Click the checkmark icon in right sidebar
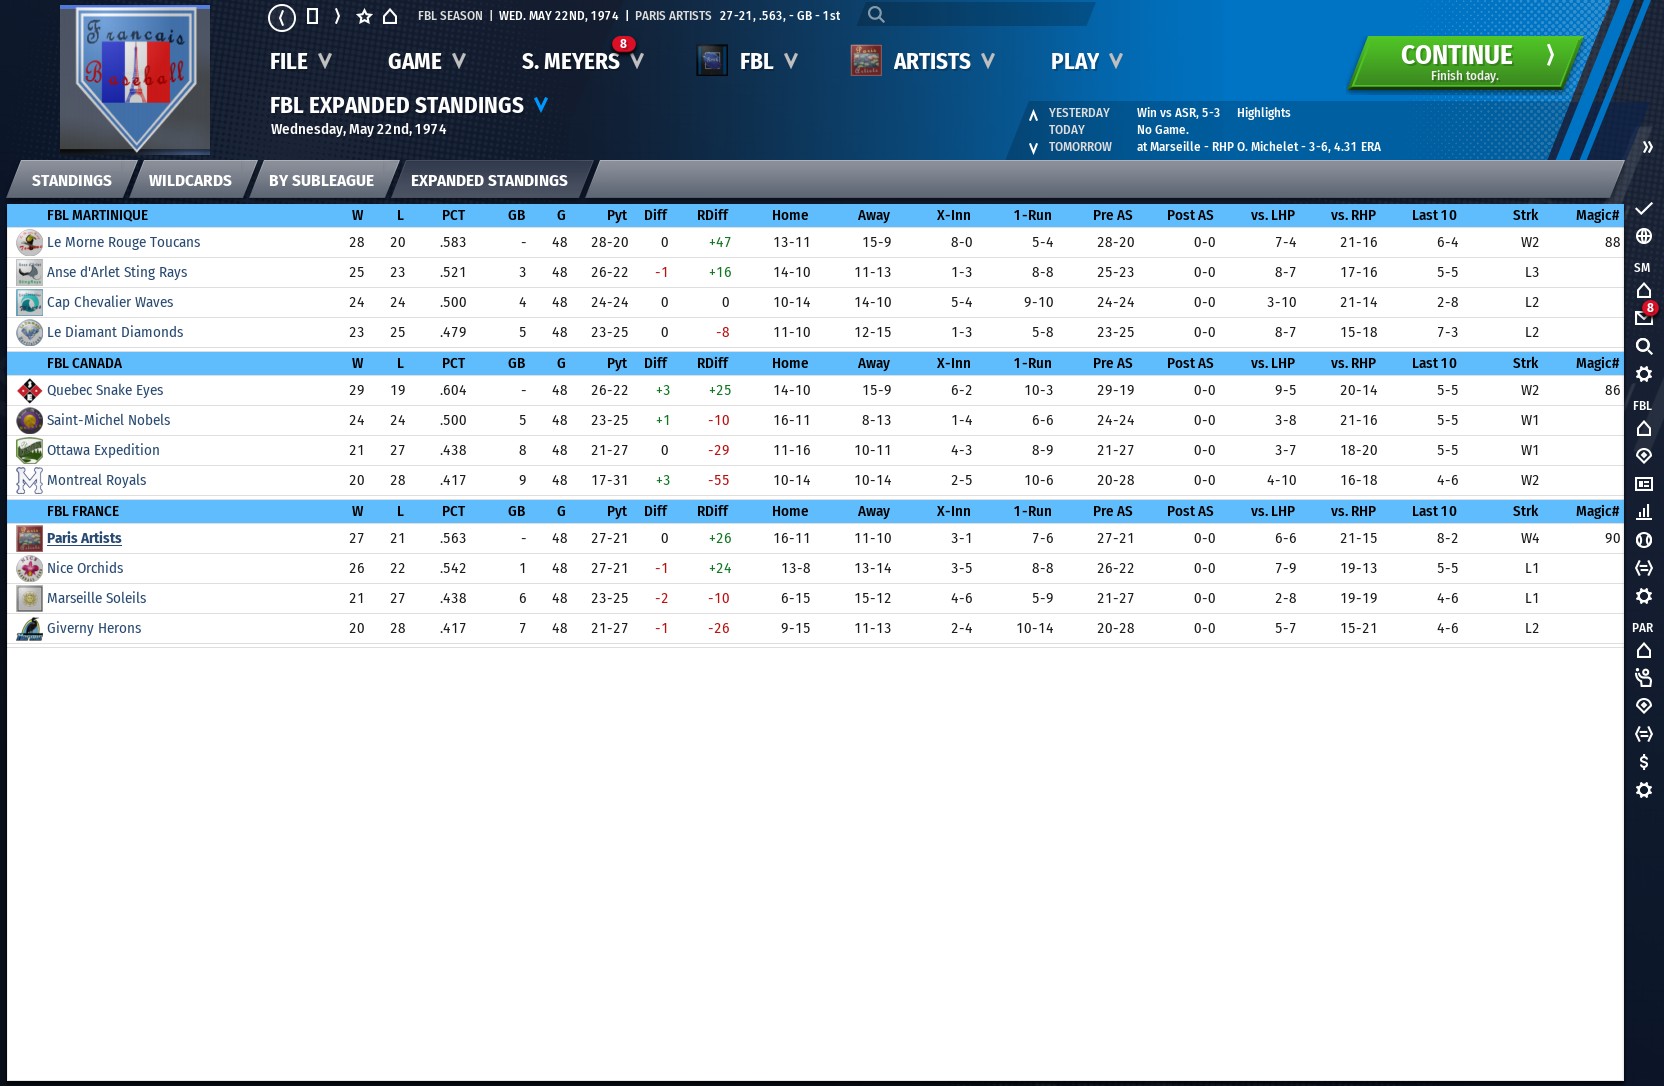The height and width of the screenshot is (1086, 1664). pyautogui.click(x=1643, y=208)
